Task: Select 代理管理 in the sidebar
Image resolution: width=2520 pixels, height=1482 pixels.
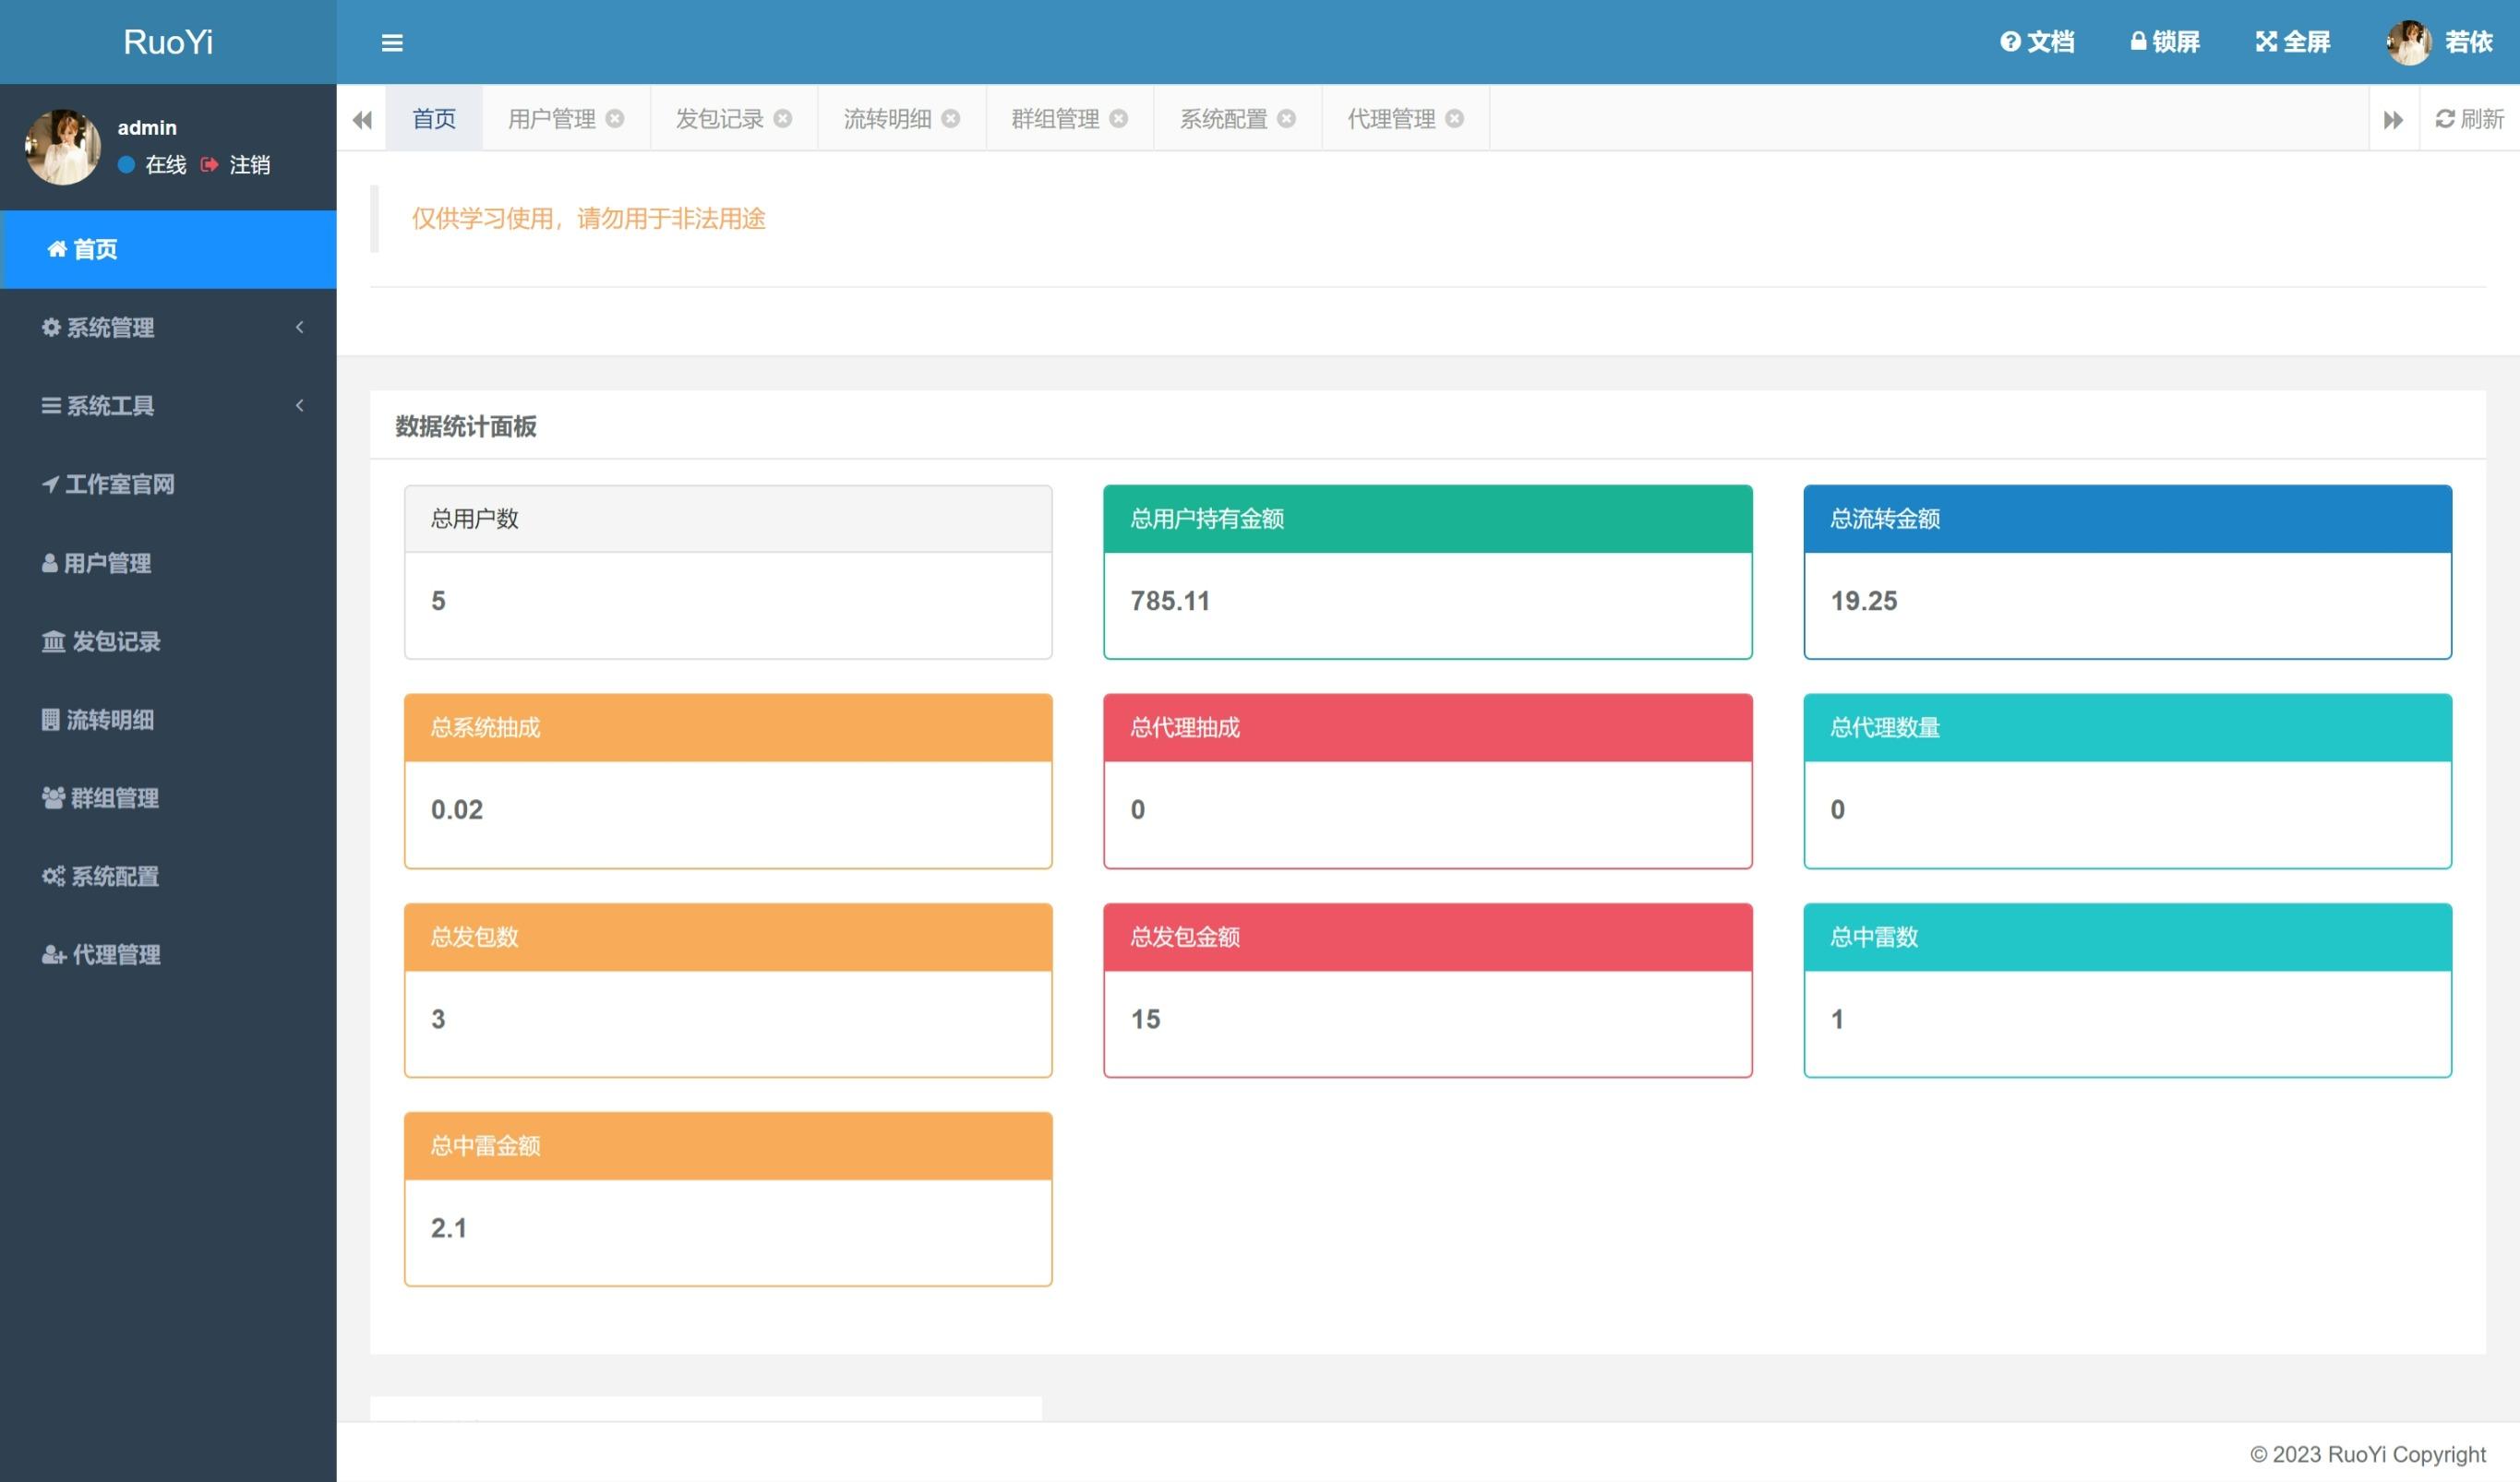Action: click(115, 955)
